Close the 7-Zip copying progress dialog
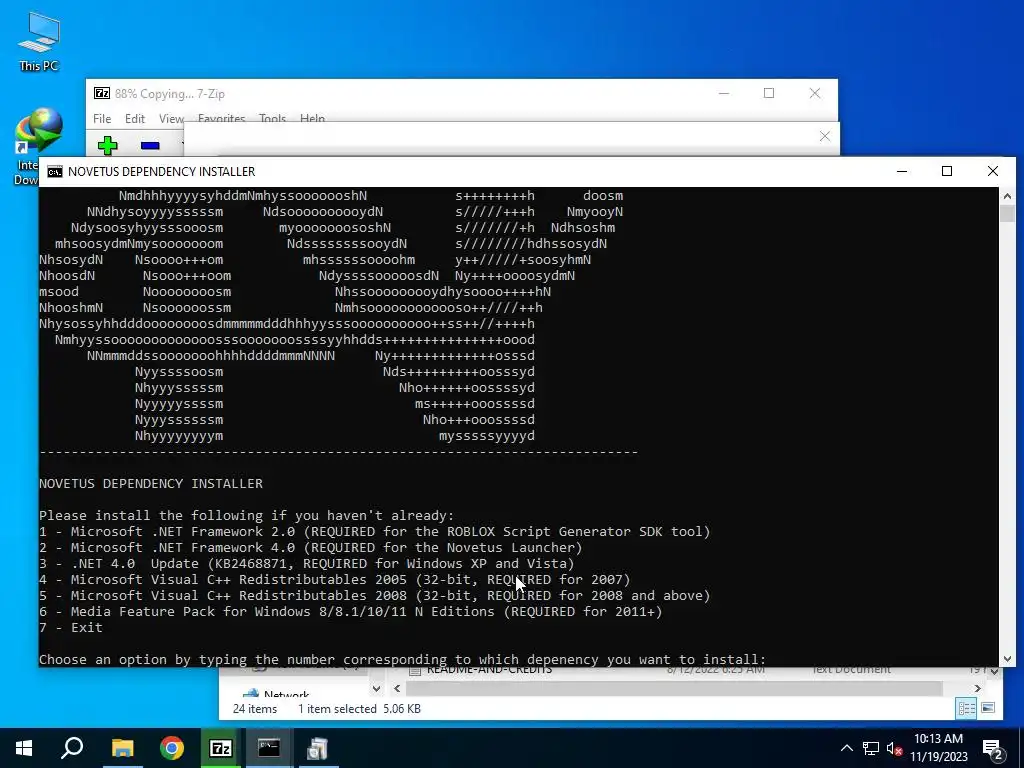Viewport: 1024px width, 768px height. coord(825,136)
